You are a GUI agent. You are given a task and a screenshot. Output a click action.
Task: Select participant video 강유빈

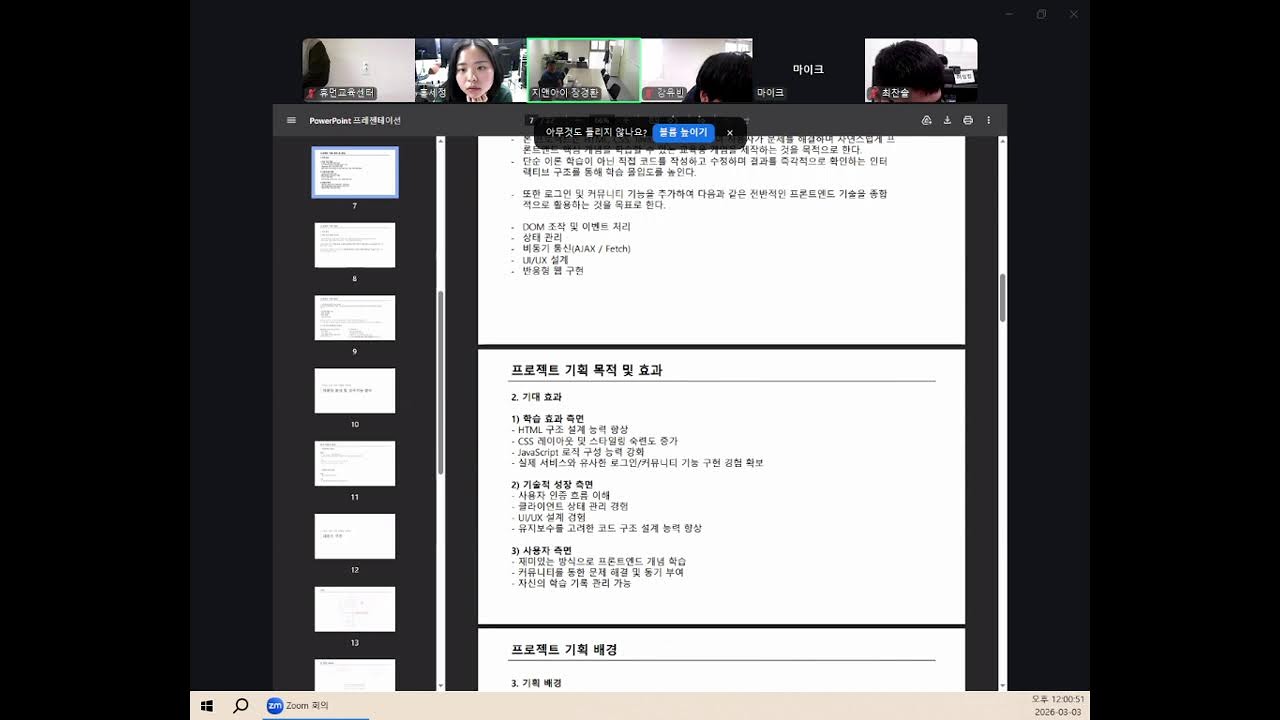696,70
